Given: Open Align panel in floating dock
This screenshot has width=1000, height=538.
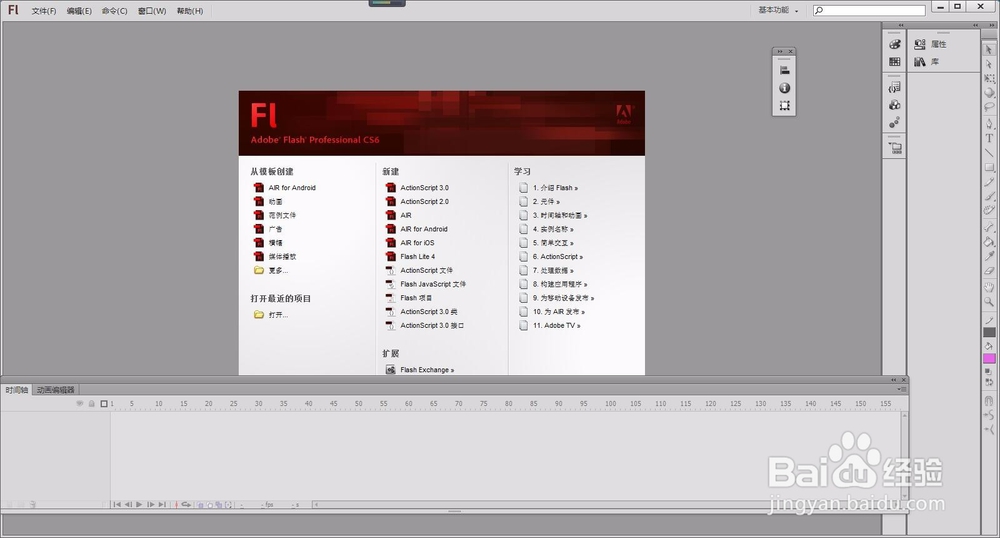Looking at the screenshot, I should (x=784, y=71).
